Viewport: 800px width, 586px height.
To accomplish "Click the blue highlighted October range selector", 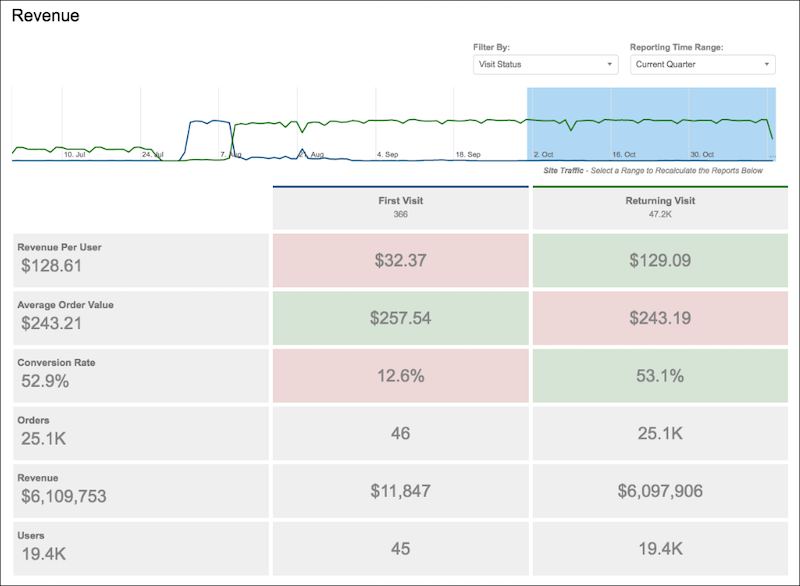I will click(650, 125).
